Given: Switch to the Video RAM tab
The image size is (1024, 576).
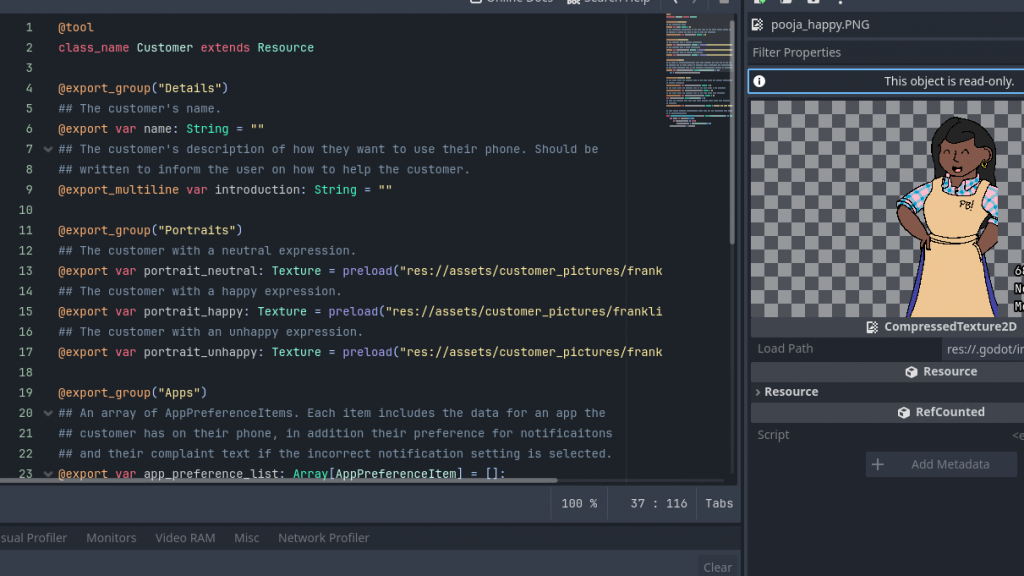Looking at the screenshot, I should pos(185,538).
